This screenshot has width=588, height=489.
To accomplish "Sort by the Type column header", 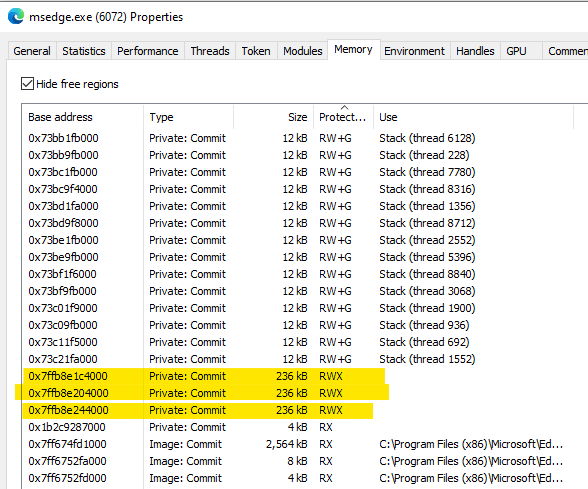I will (188, 117).
